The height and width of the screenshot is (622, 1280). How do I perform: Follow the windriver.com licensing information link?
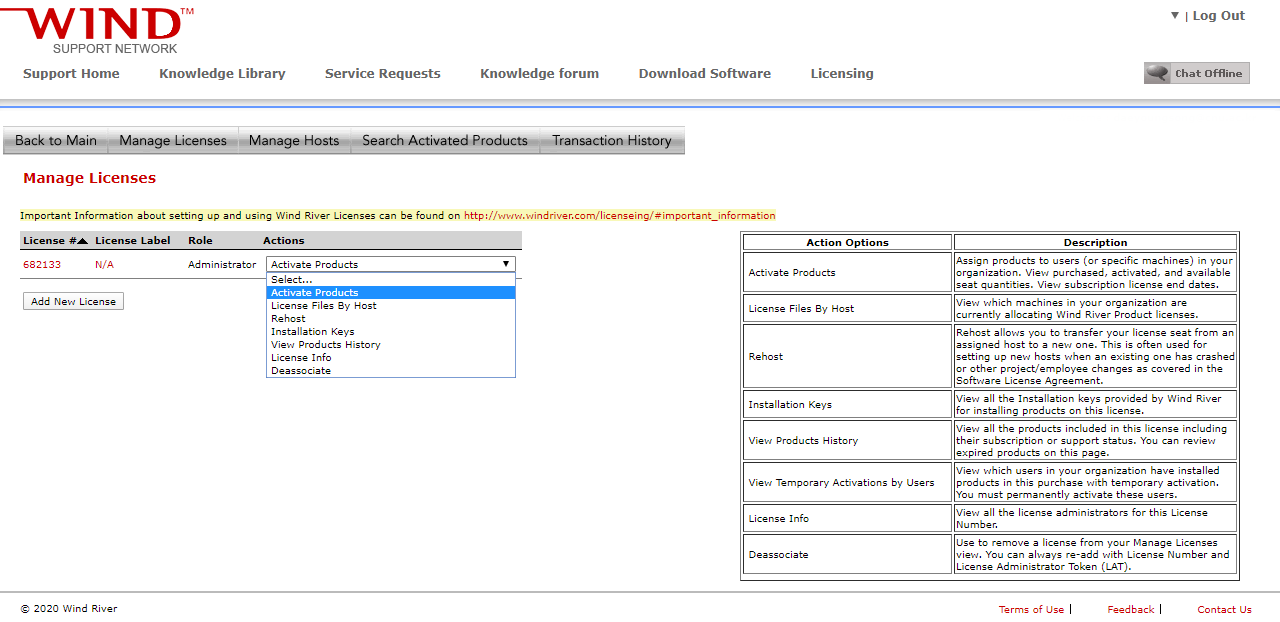(619, 215)
